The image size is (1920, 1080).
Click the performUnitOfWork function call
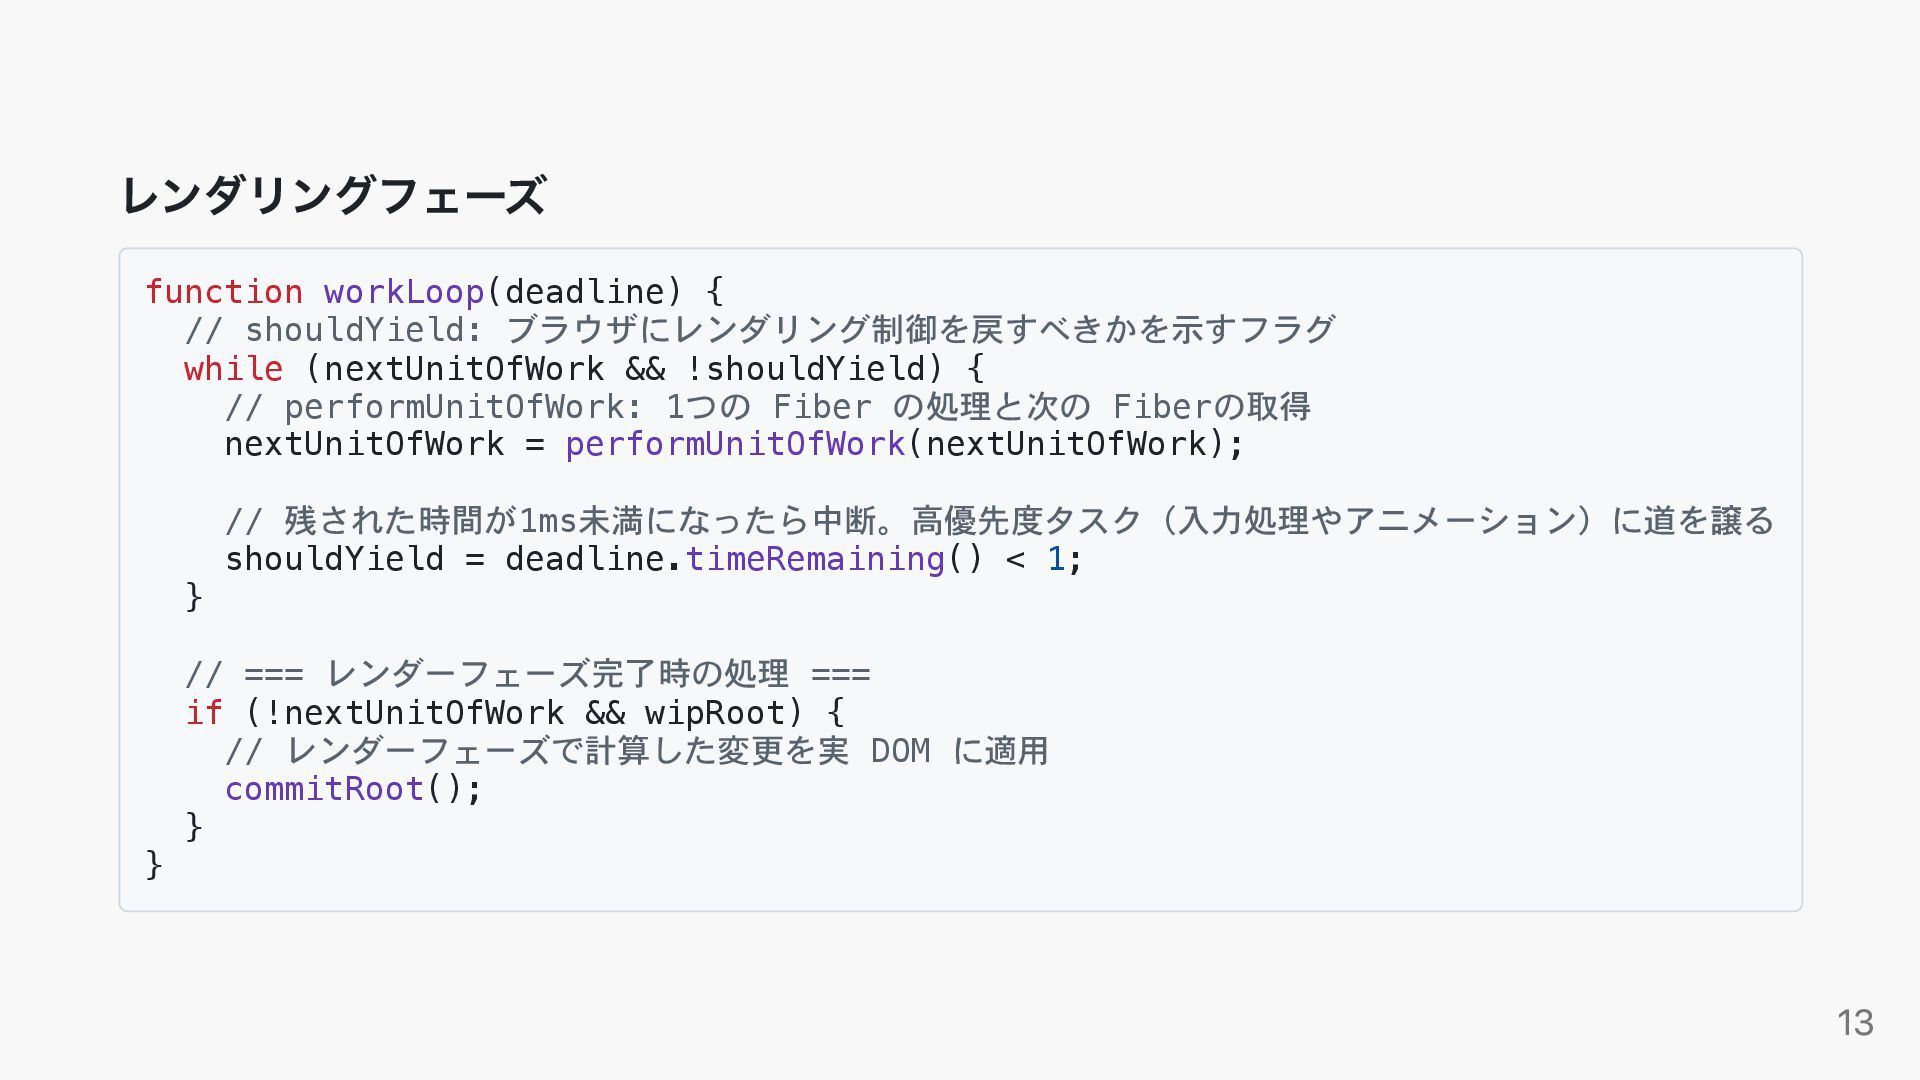click(x=735, y=444)
